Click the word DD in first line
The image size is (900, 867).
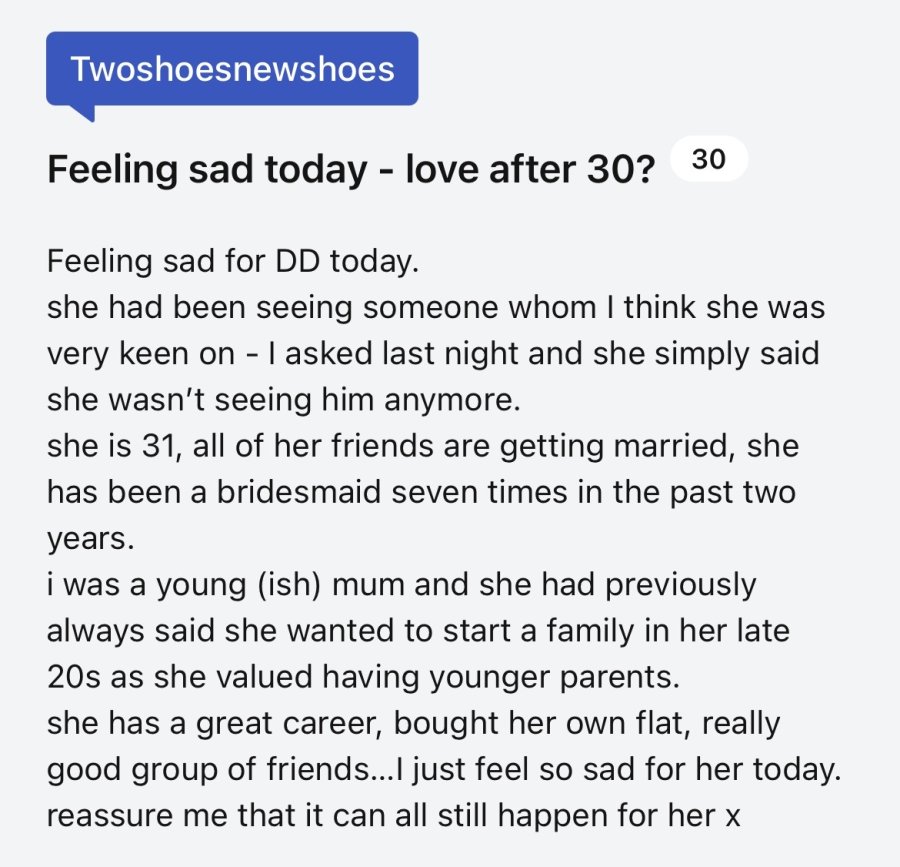click(297, 262)
